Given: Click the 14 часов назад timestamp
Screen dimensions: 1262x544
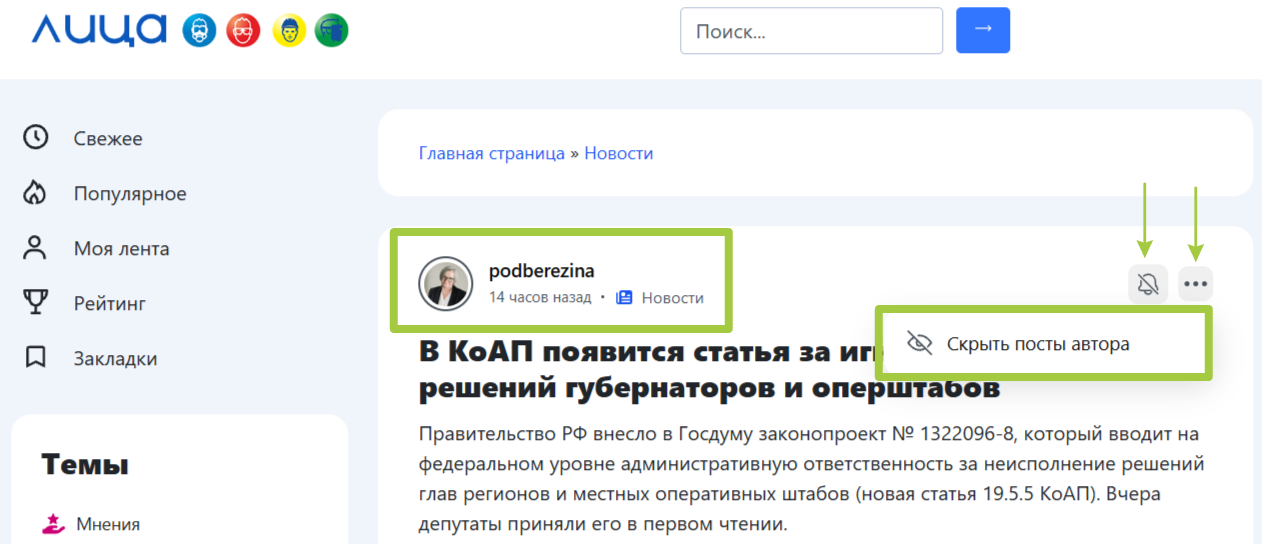Looking at the screenshot, I should 540,298.
